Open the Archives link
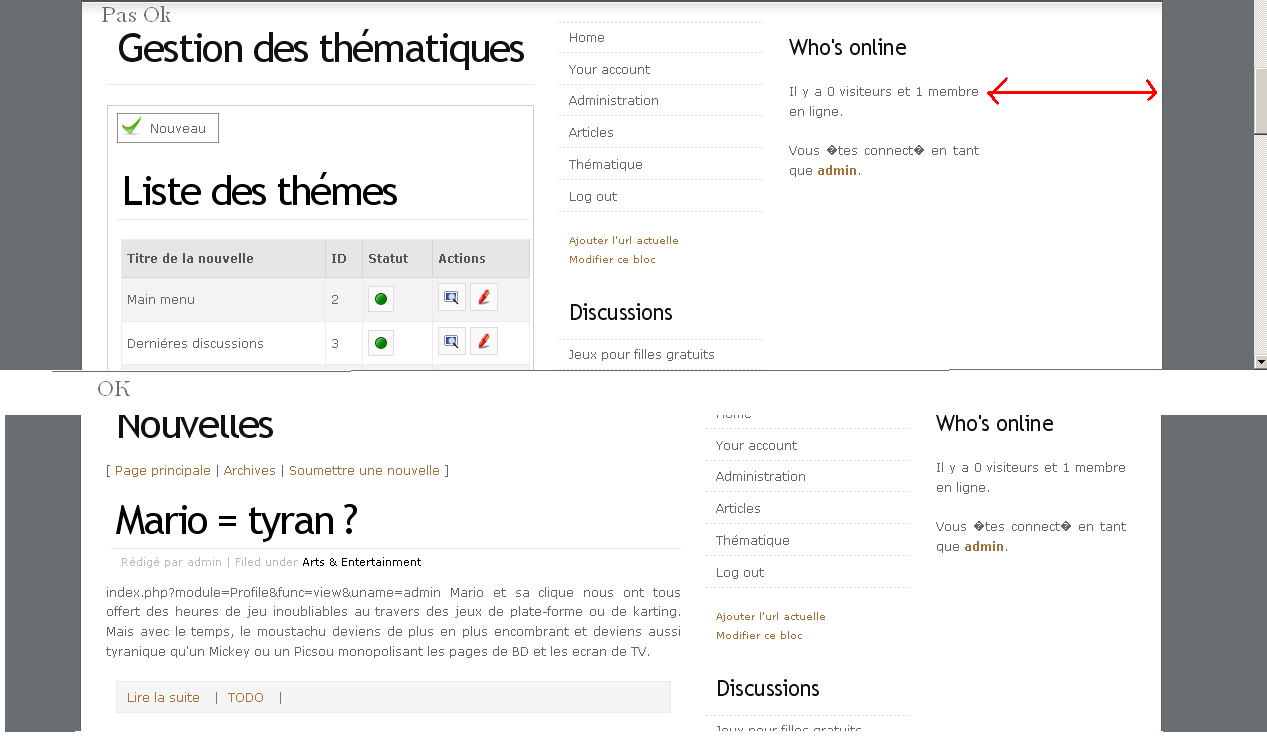1267x736 pixels. [x=250, y=470]
